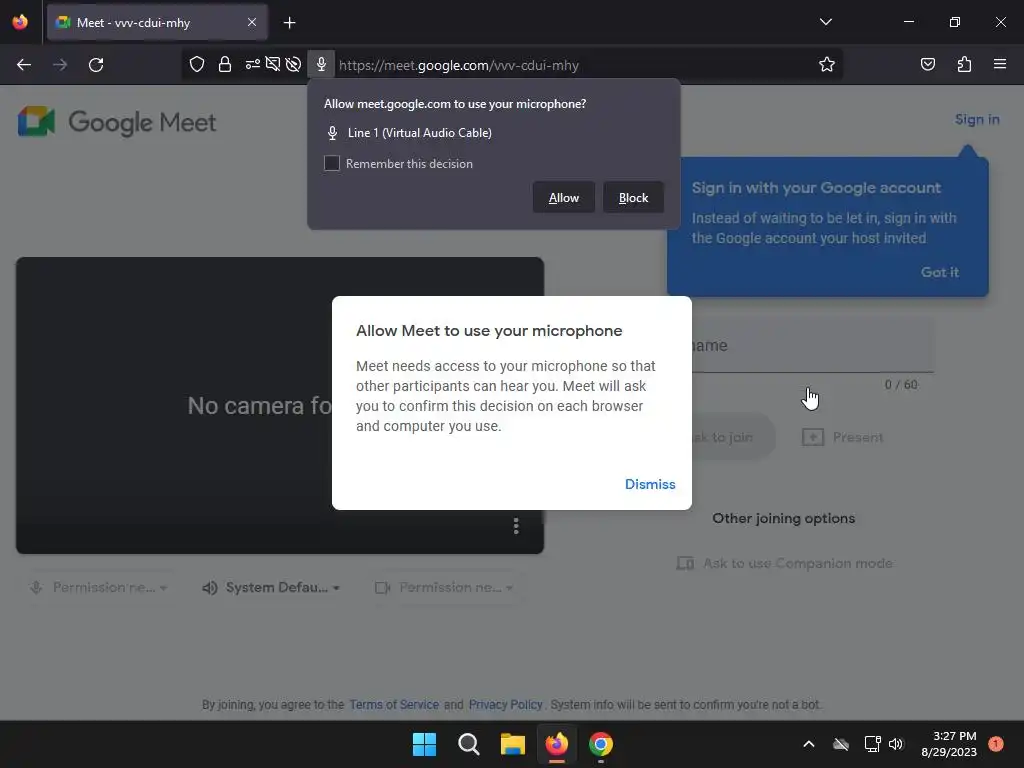Viewport: 1024px width, 768px height.
Task: Click the blocked autoplay indicator icon
Action: [x=293, y=64]
